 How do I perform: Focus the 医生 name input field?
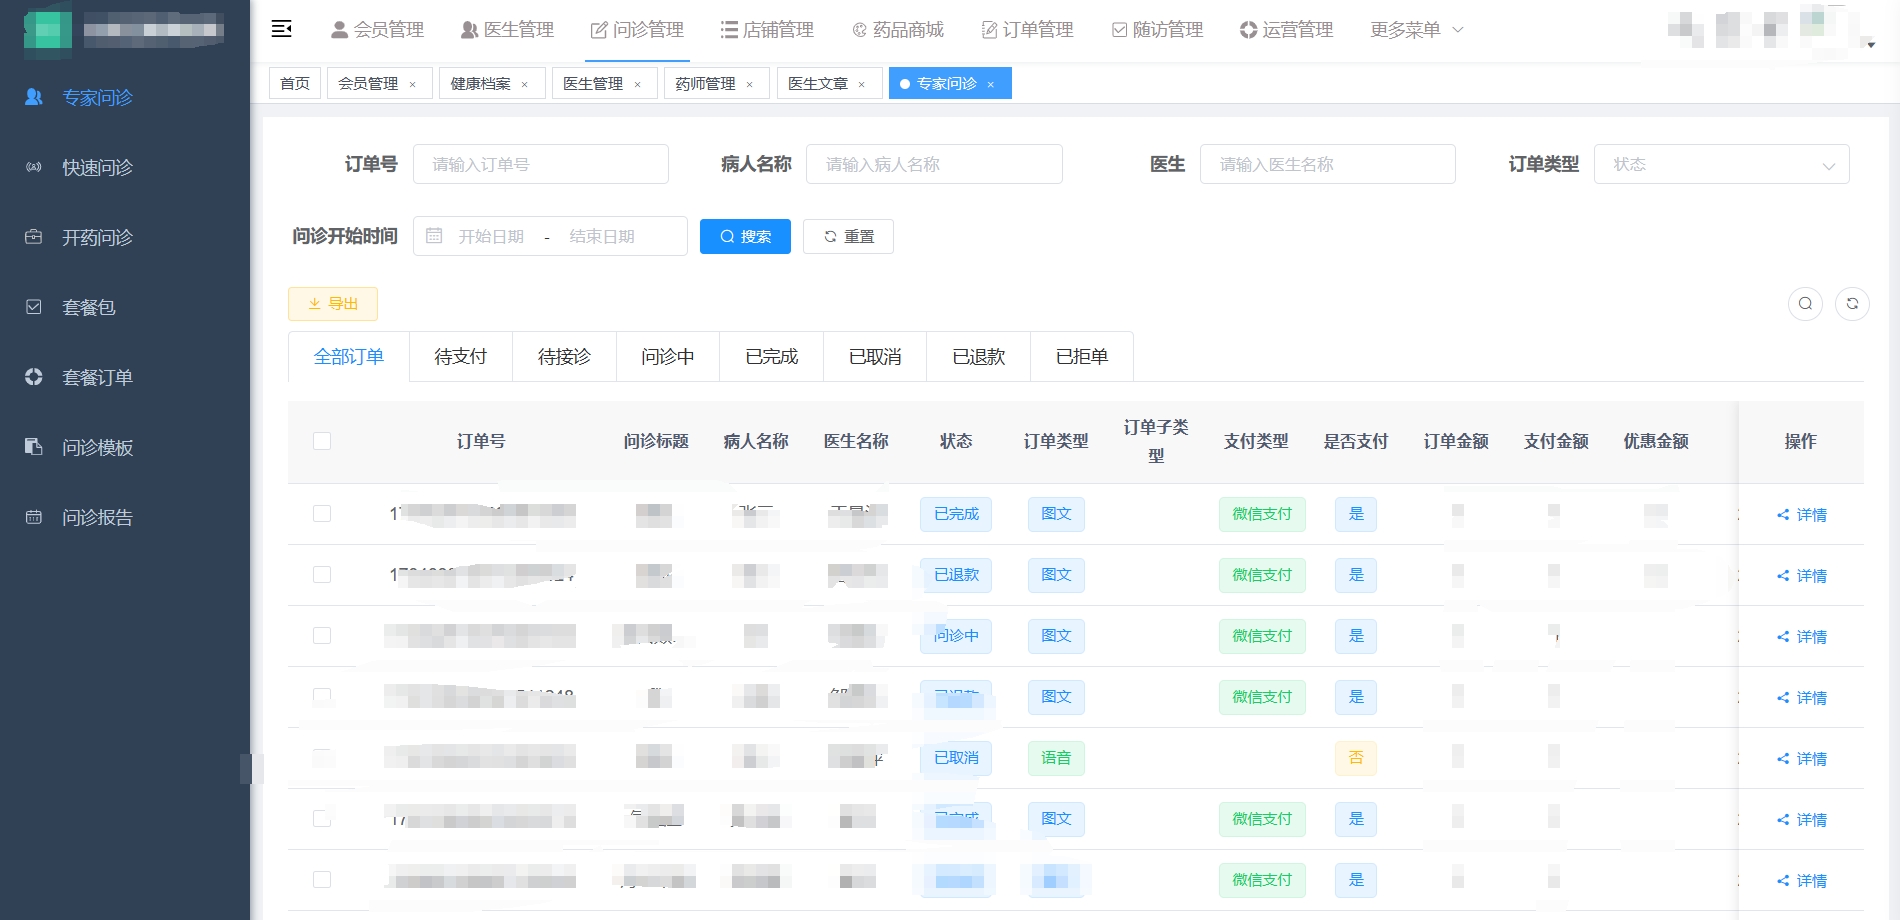coord(1328,164)
